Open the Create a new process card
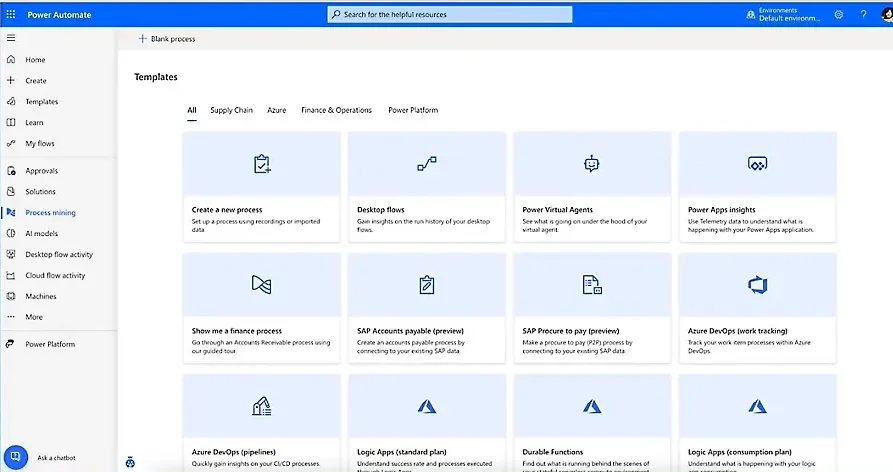The width and height of the screenshot is (893, 472). tap(261, 187)
